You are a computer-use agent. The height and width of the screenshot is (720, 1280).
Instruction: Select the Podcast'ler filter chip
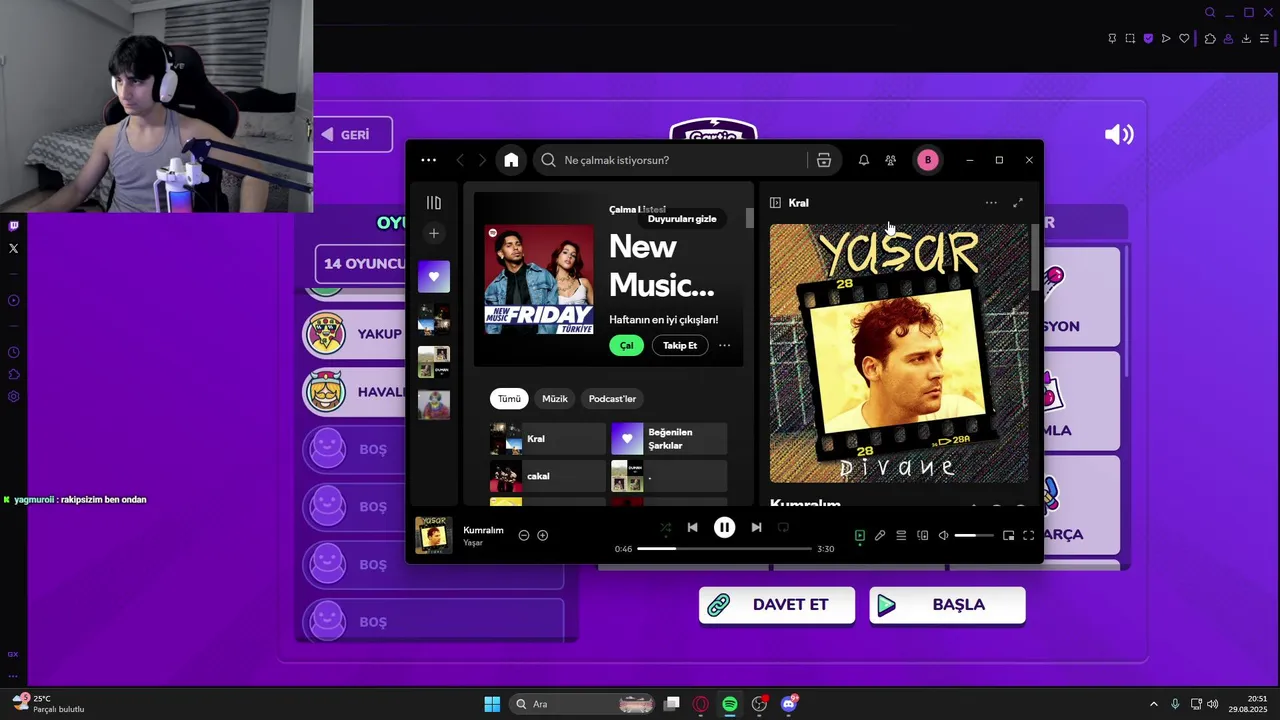pos(612,398)
